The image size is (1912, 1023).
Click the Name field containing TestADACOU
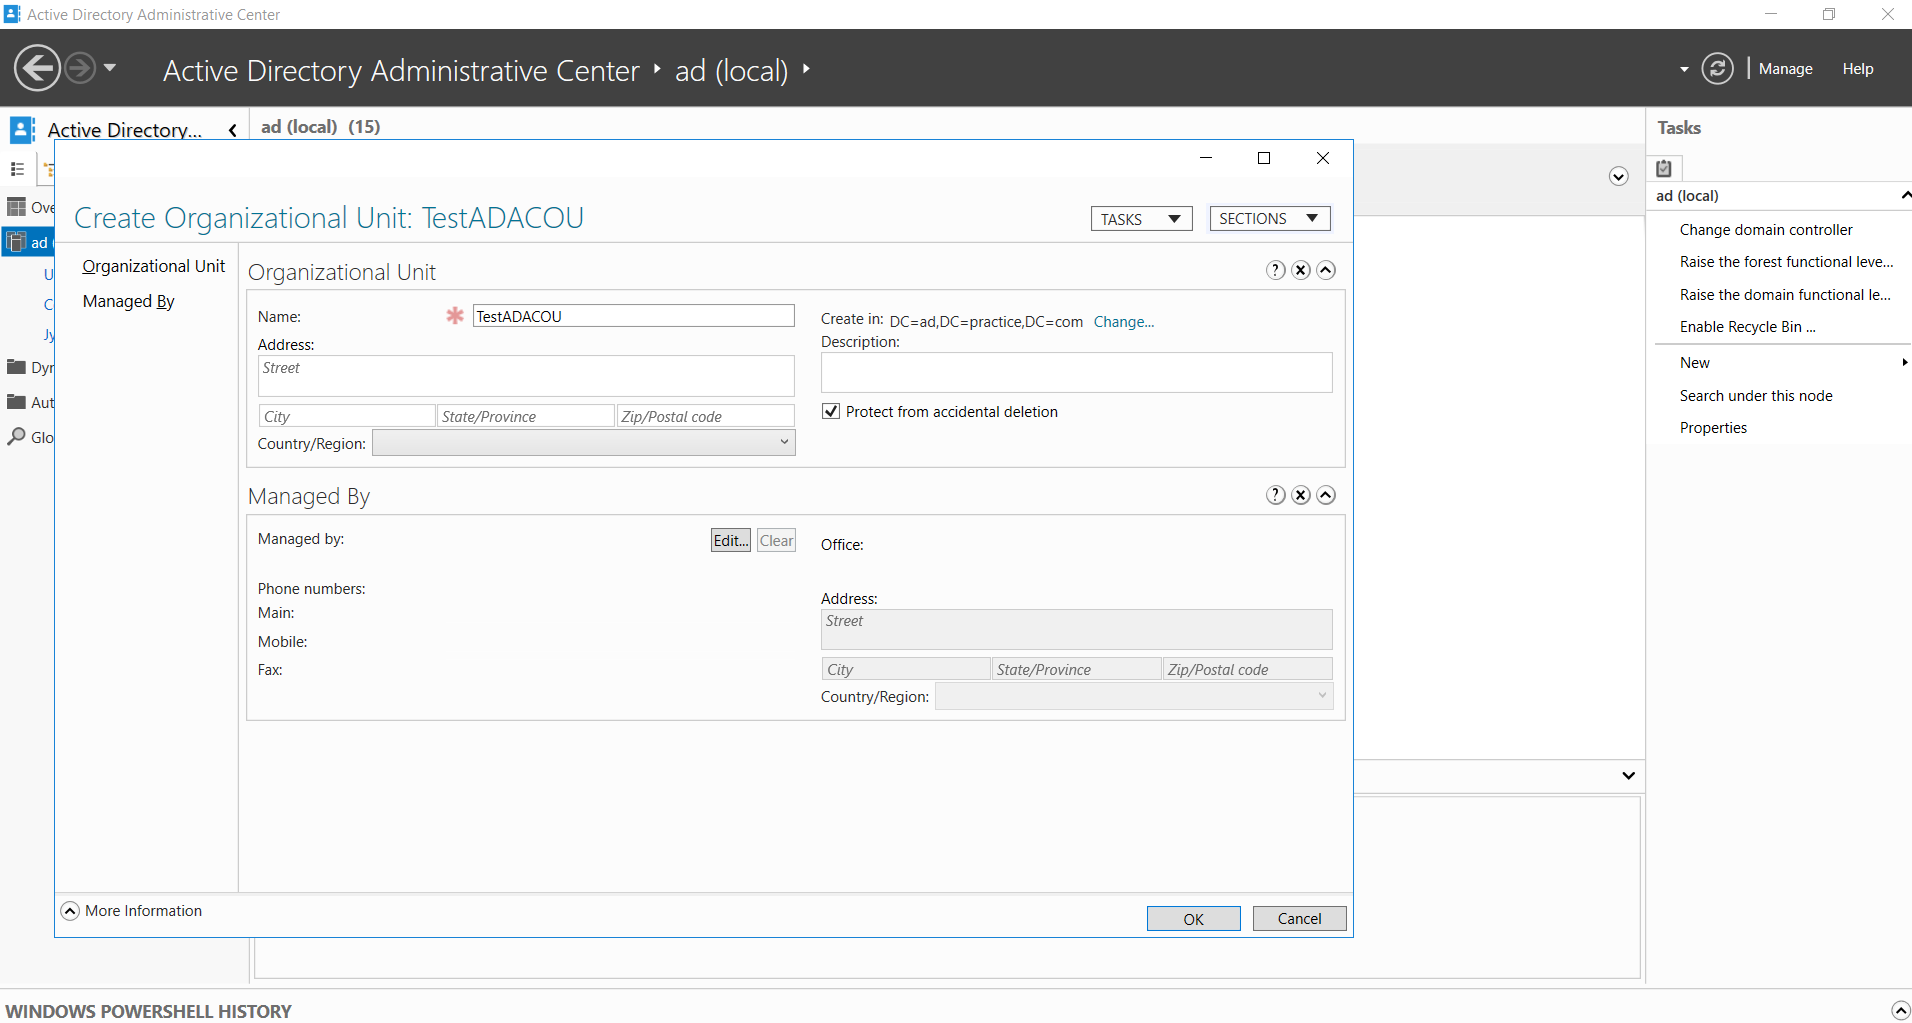point(633,316)
